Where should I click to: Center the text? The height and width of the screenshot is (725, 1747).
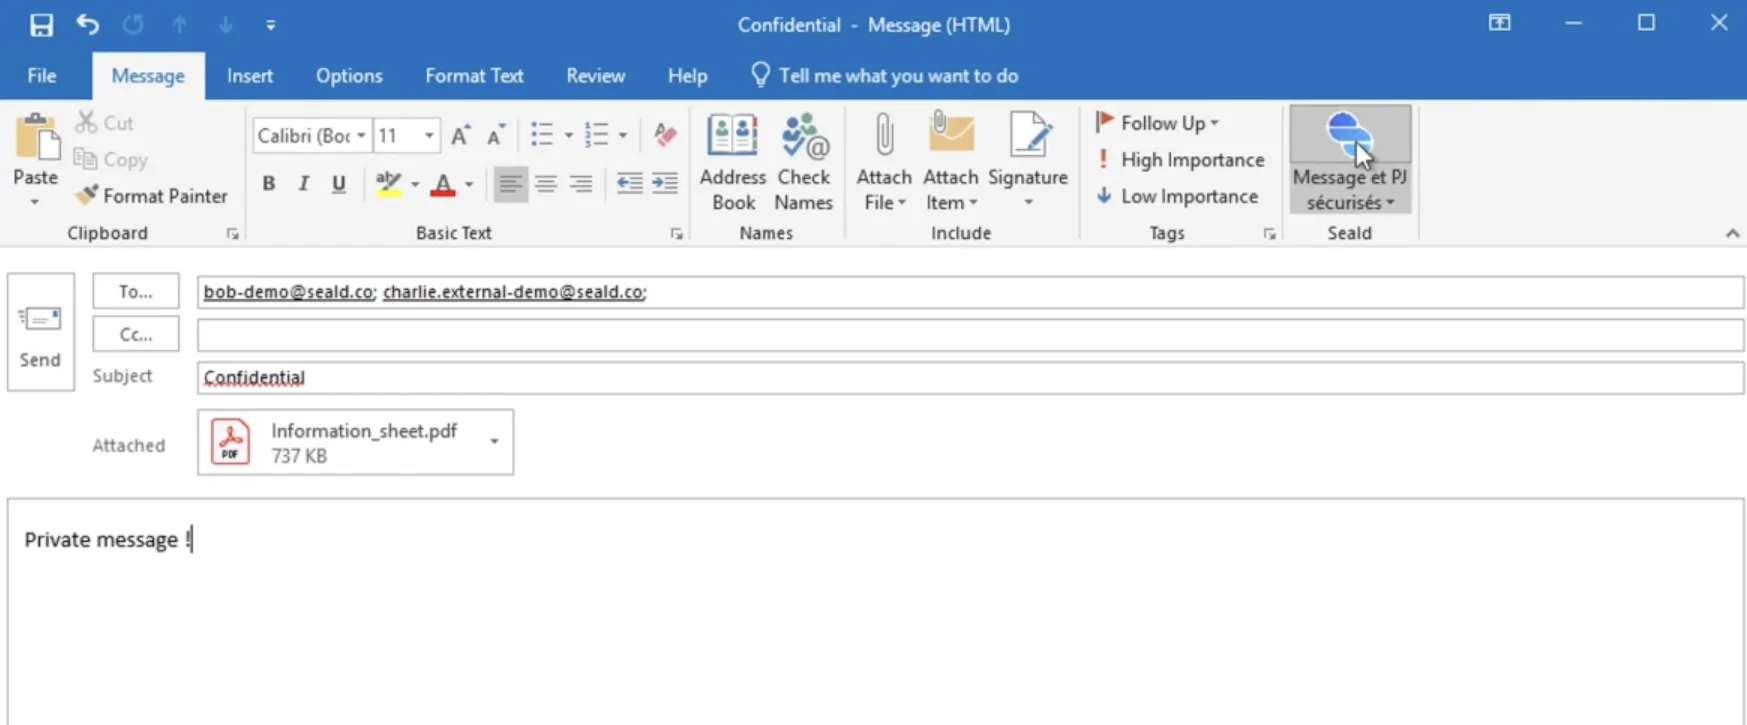[546, 184]
